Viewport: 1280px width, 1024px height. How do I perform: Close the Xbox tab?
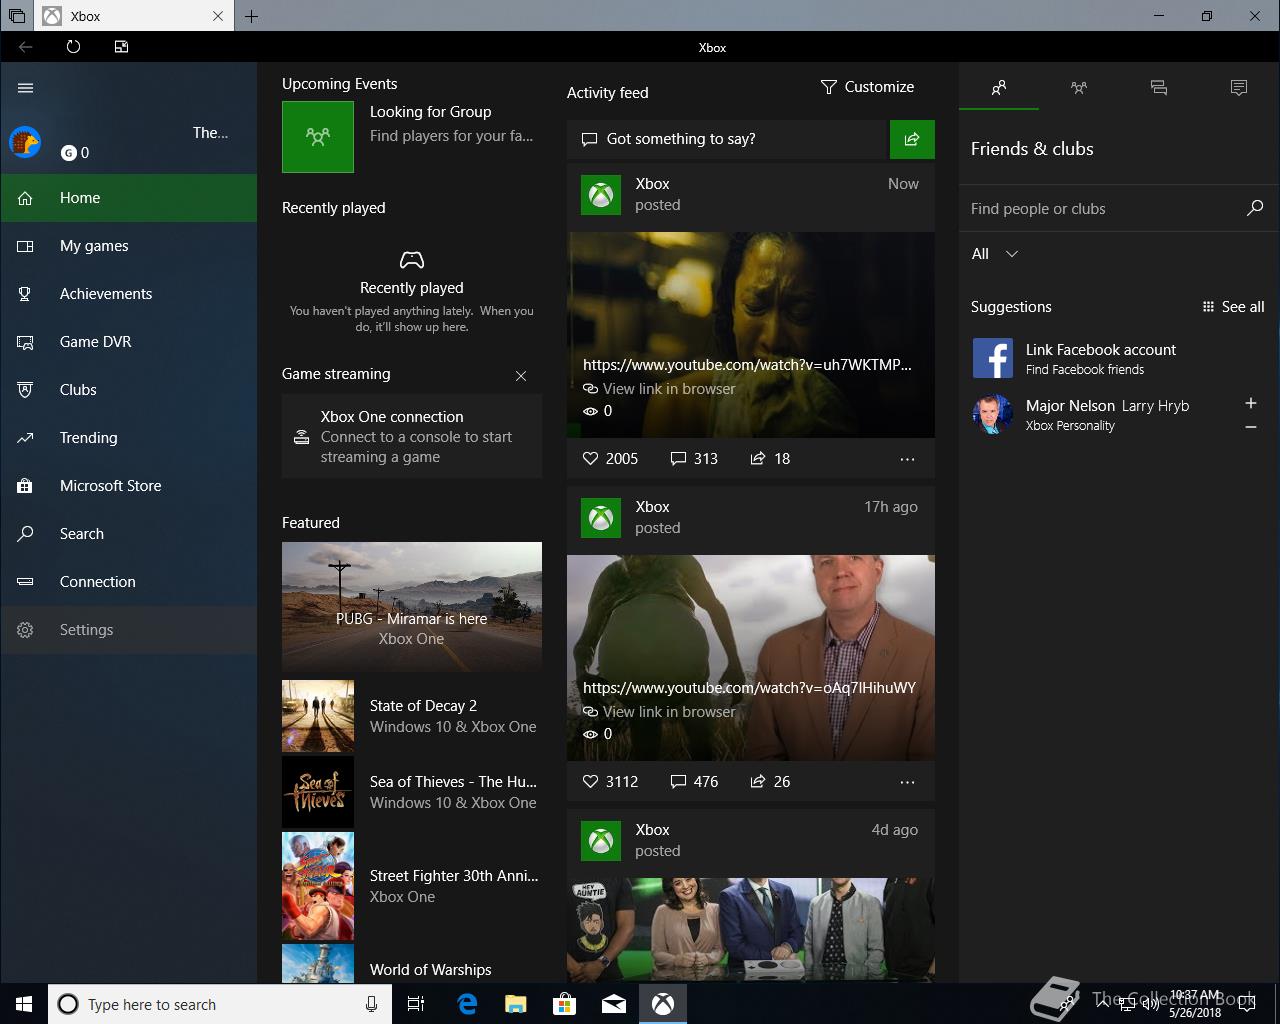pos(218,16)
